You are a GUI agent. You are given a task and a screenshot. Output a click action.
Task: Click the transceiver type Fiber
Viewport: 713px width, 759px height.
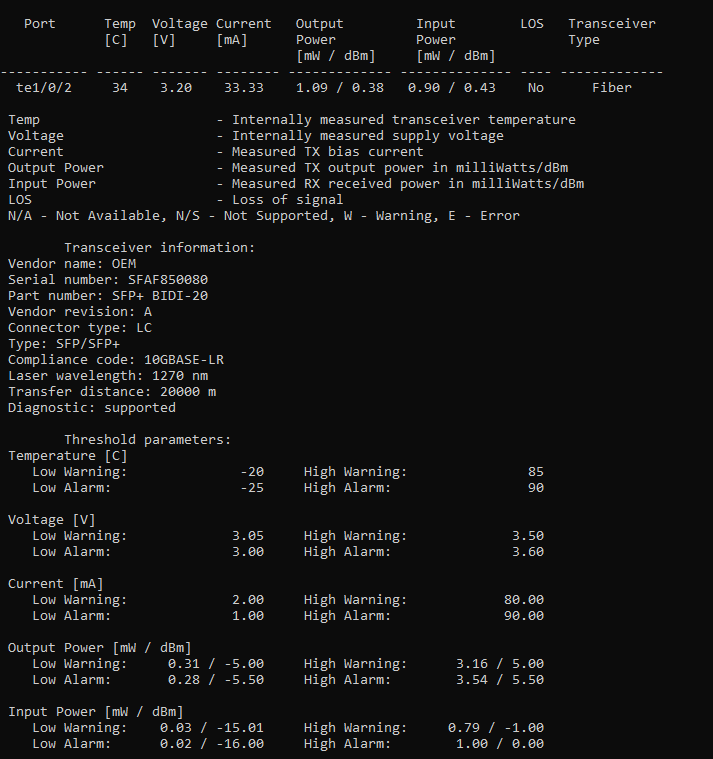click(x=612, y=88)
